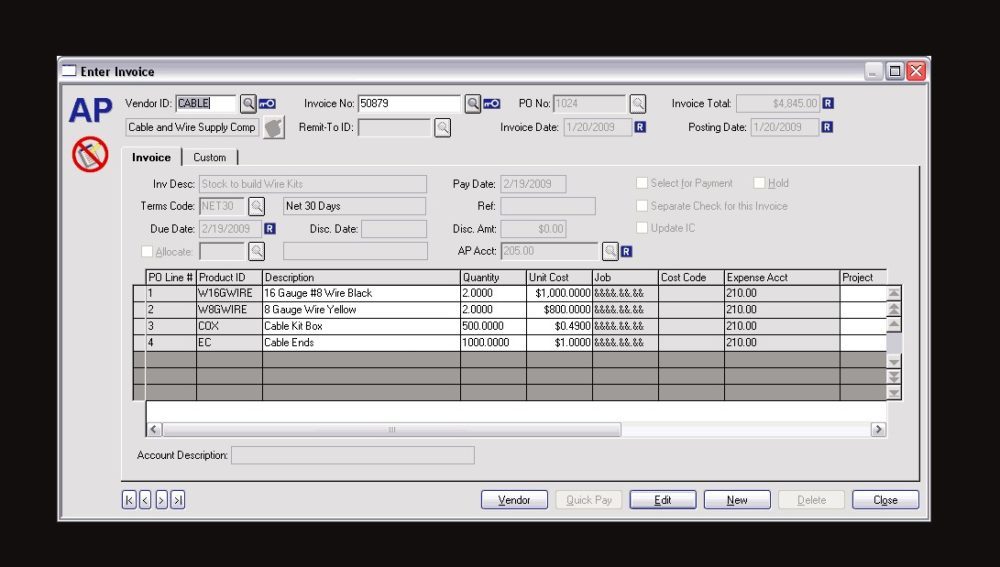
Task: Click the grid's horizontal scrollbar right arrow
Action: click(878, 429)
